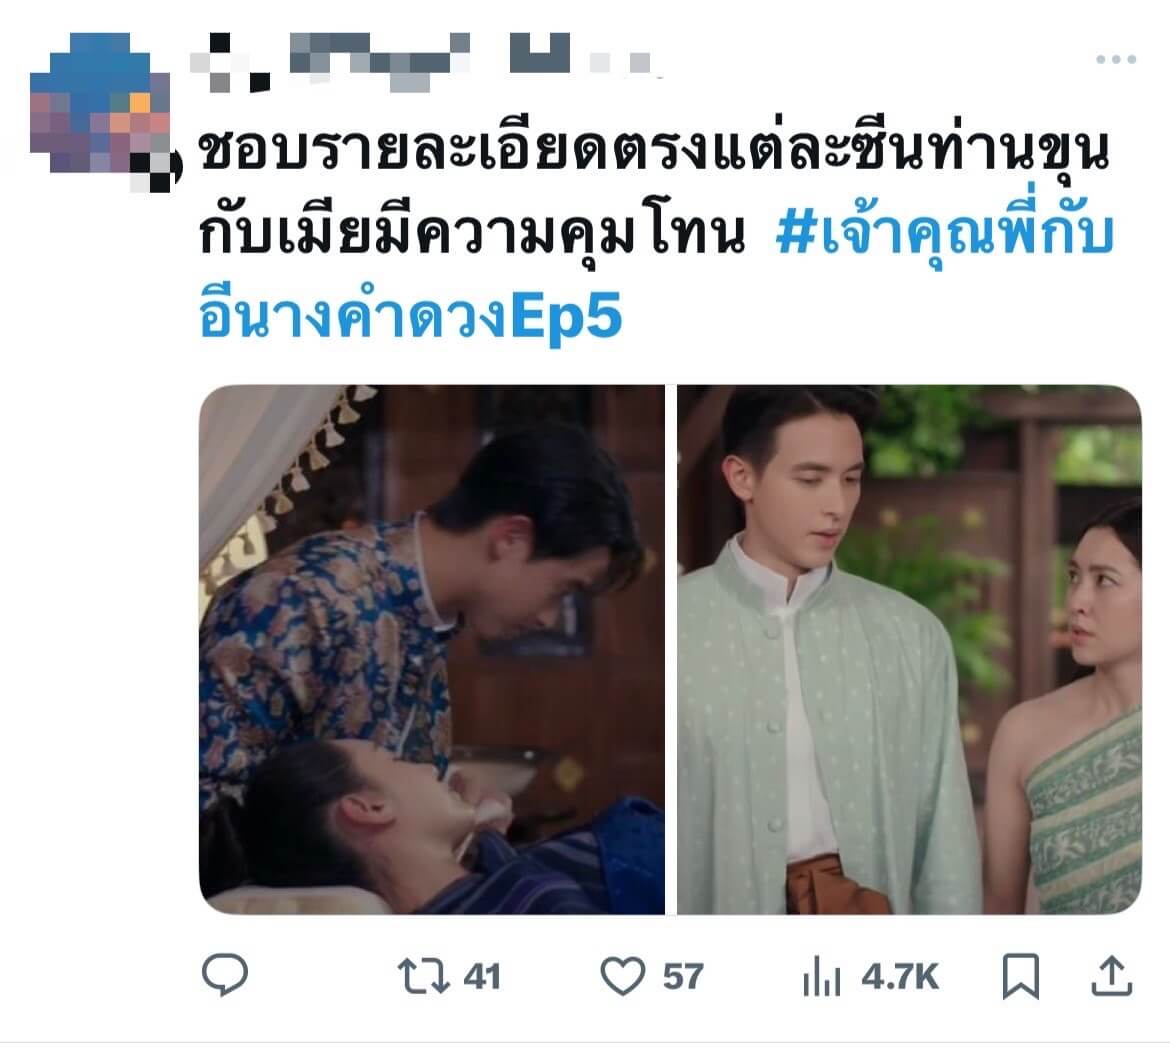
Task: Open the three-dot more options menu
Action: 1116,59
